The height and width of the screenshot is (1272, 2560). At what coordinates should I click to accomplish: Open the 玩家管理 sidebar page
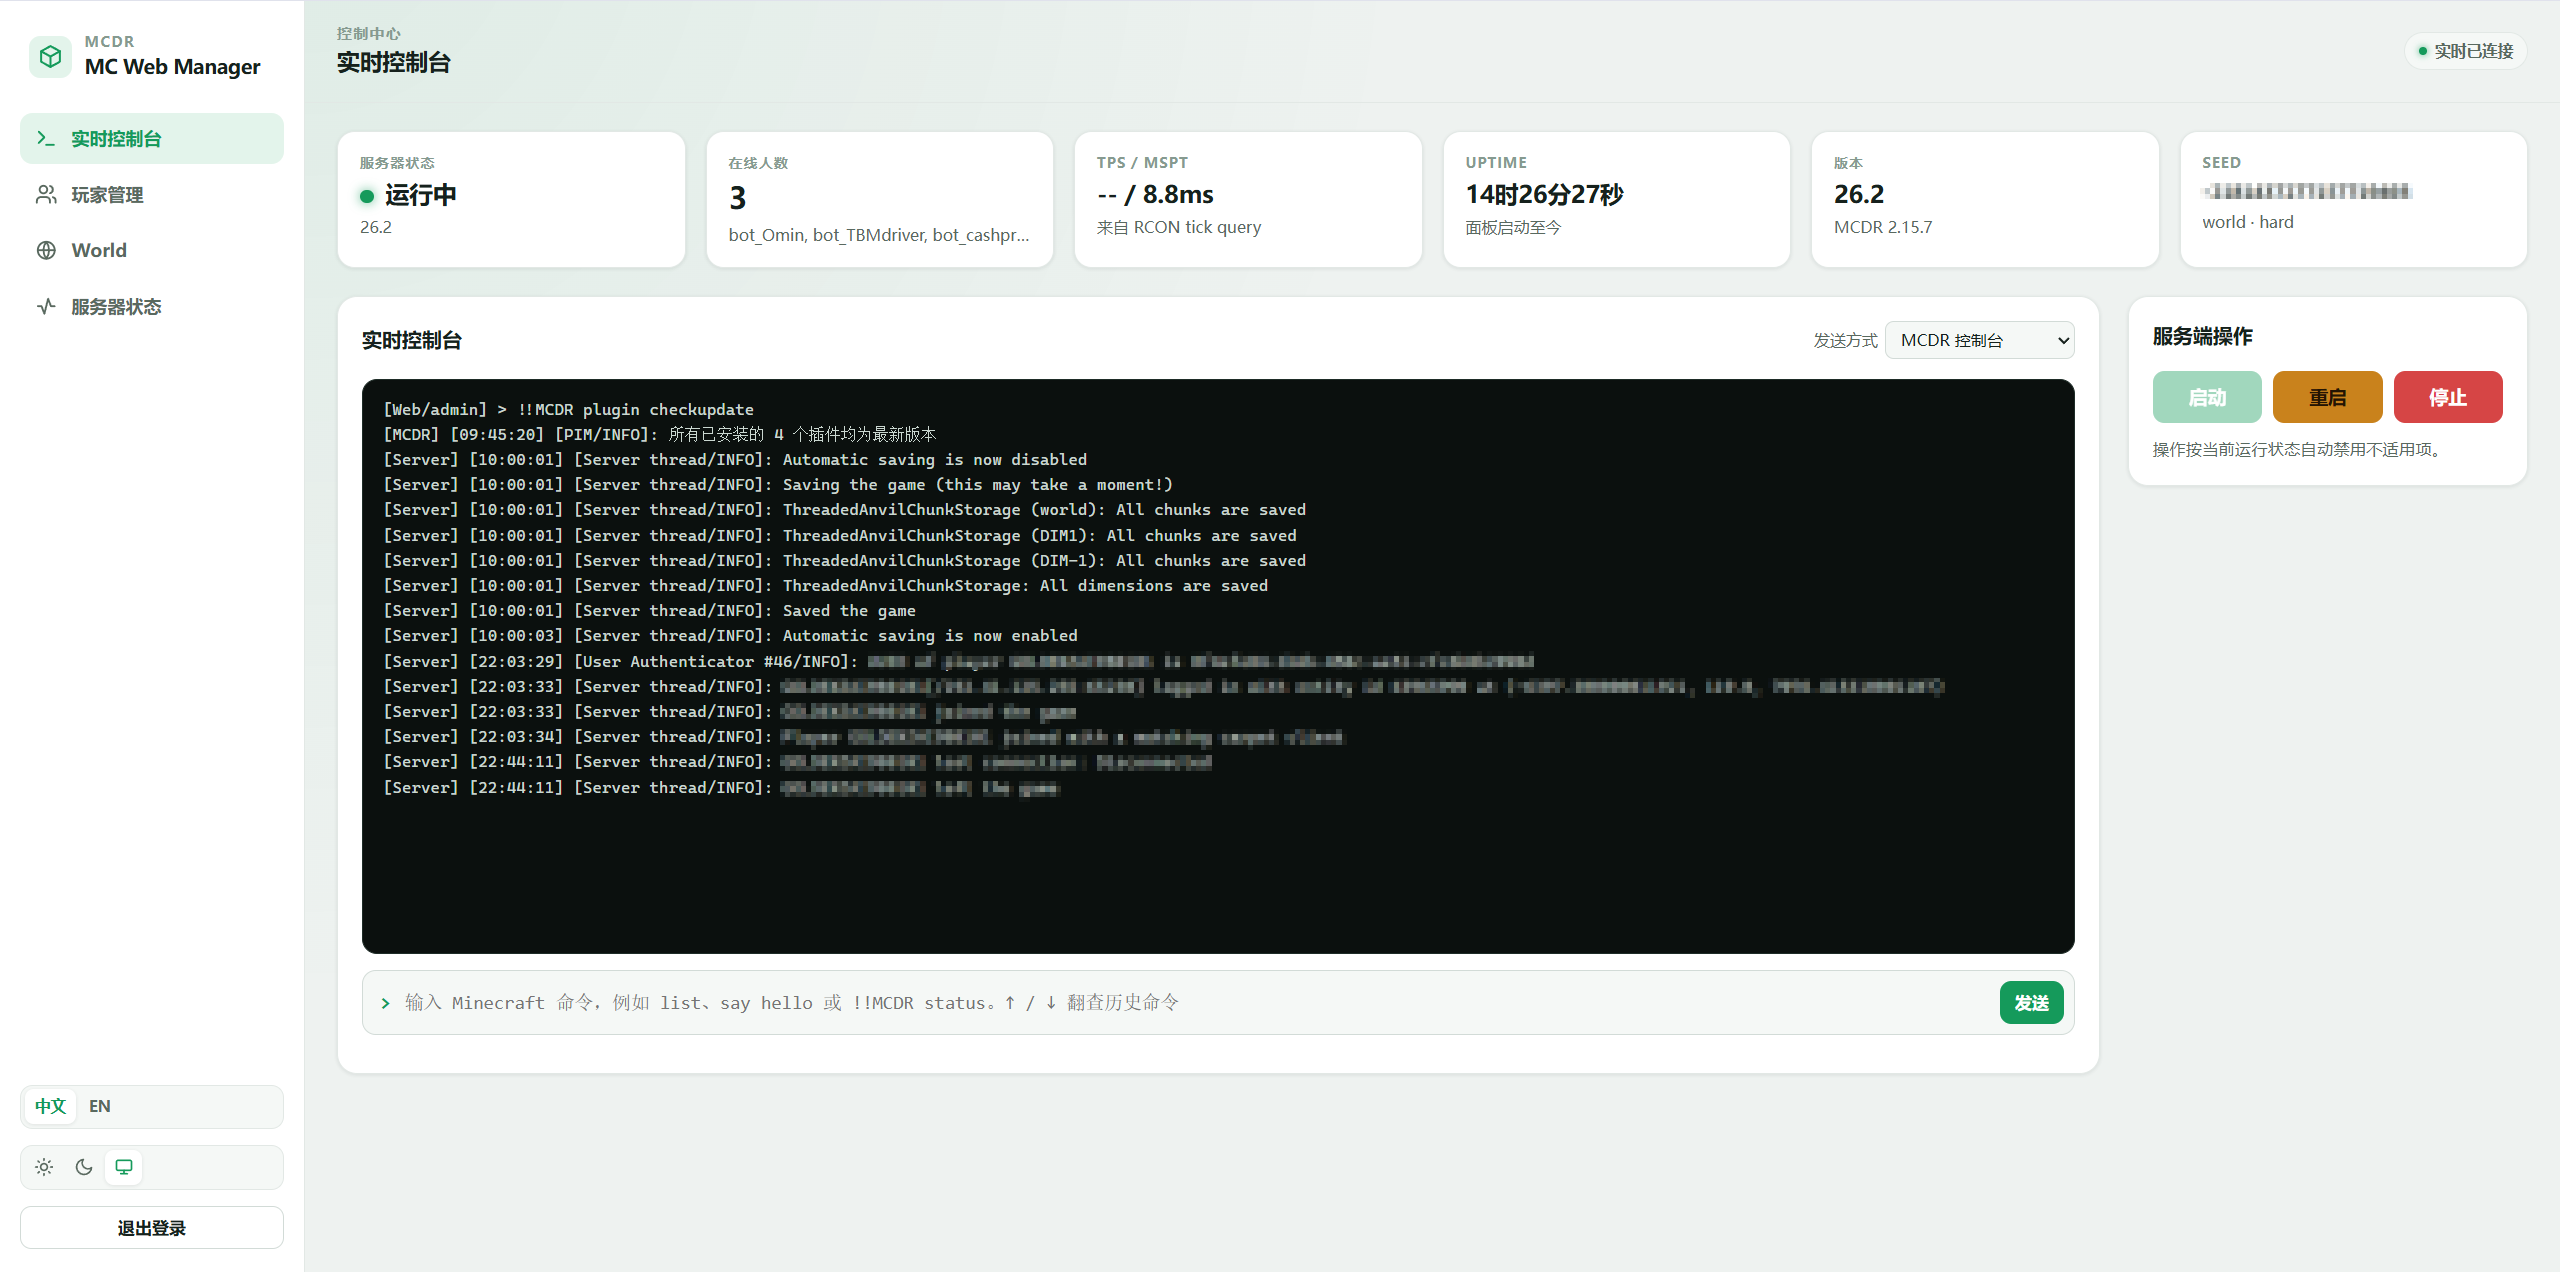(x=152, y=194)
